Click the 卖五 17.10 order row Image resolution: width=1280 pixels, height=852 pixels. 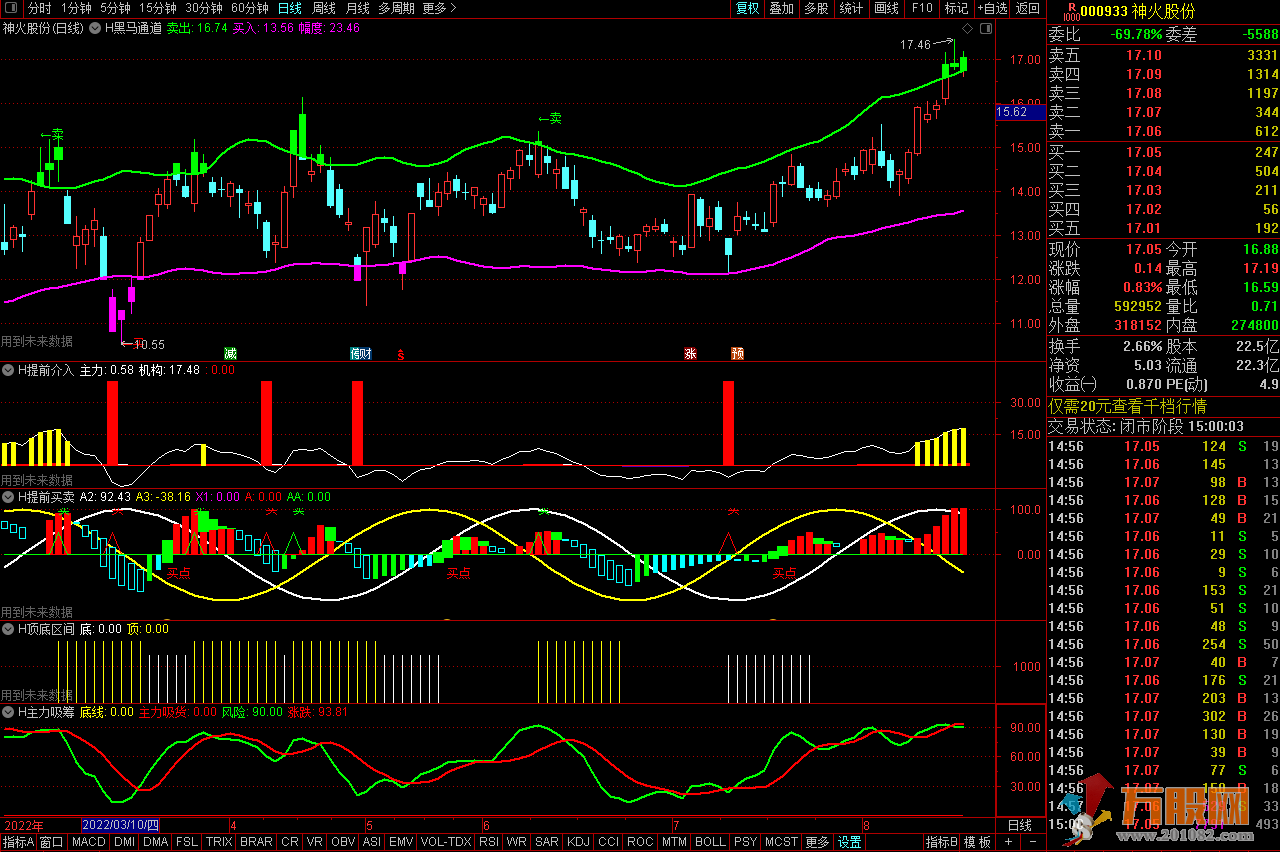tap(1163, 55)
